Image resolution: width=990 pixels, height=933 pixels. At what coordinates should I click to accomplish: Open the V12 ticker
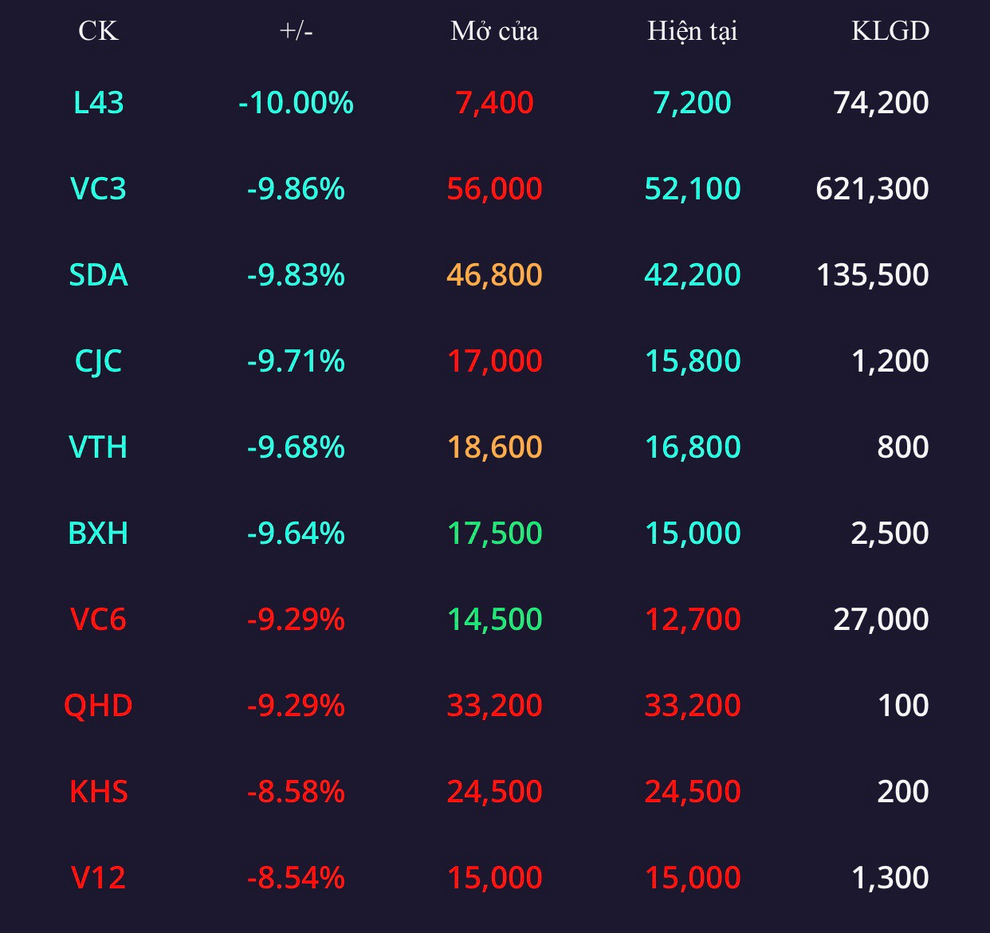click(x=98, y=877)
